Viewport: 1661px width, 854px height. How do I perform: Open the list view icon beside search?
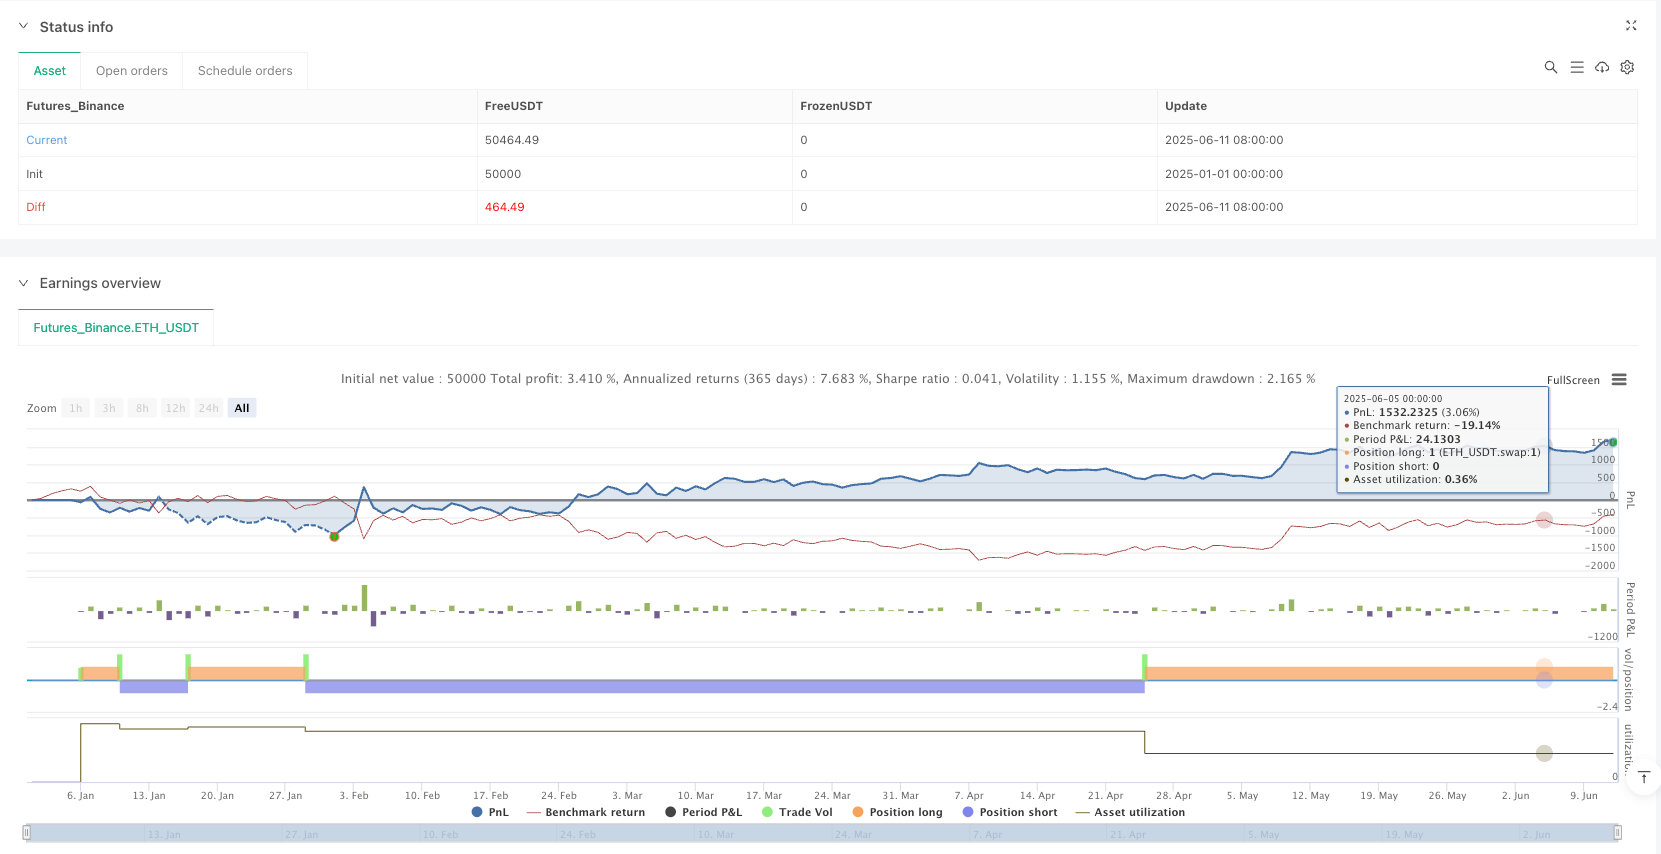coord(1576,67)
